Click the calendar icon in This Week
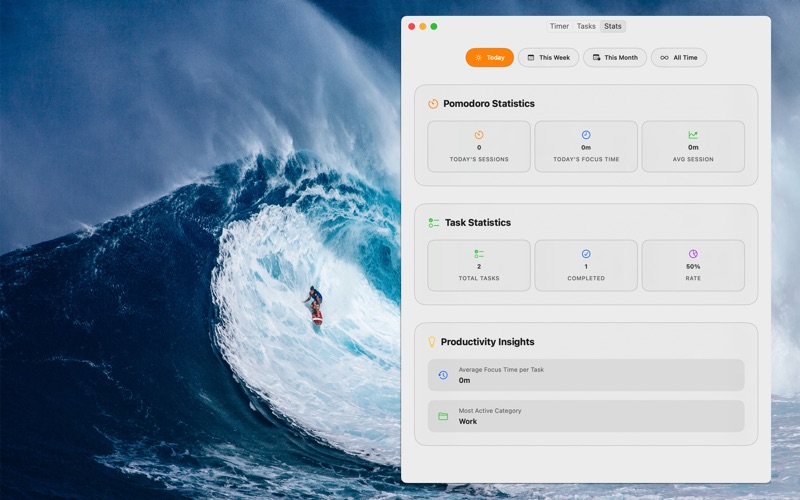Viewport: 800px width, 500px height. coord(531,58)
